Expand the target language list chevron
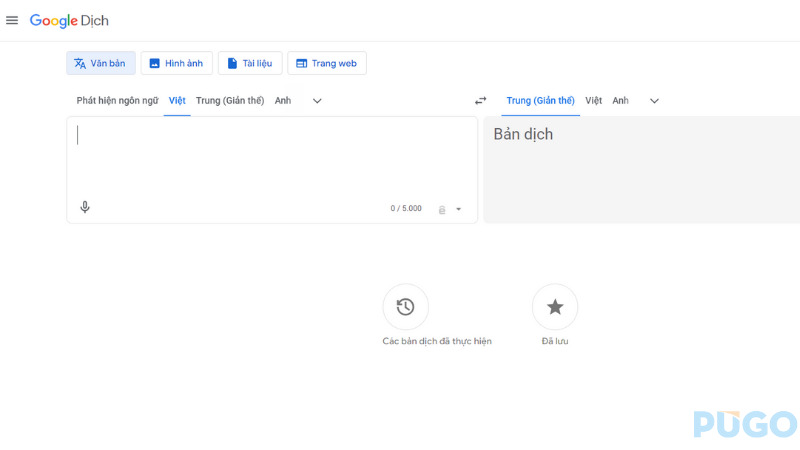Viewport: 800px width, 450px height. point(654,101)
